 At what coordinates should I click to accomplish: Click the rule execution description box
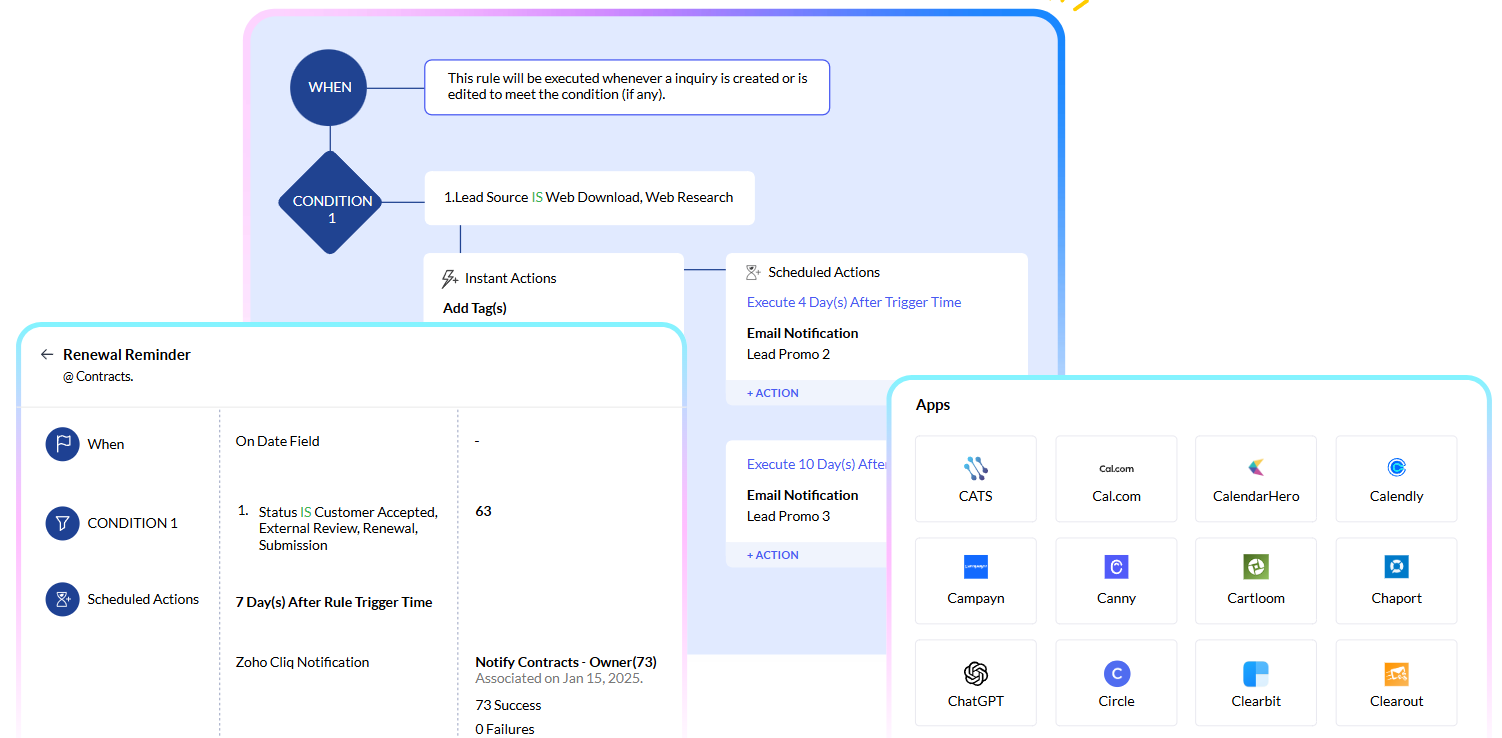627,87
